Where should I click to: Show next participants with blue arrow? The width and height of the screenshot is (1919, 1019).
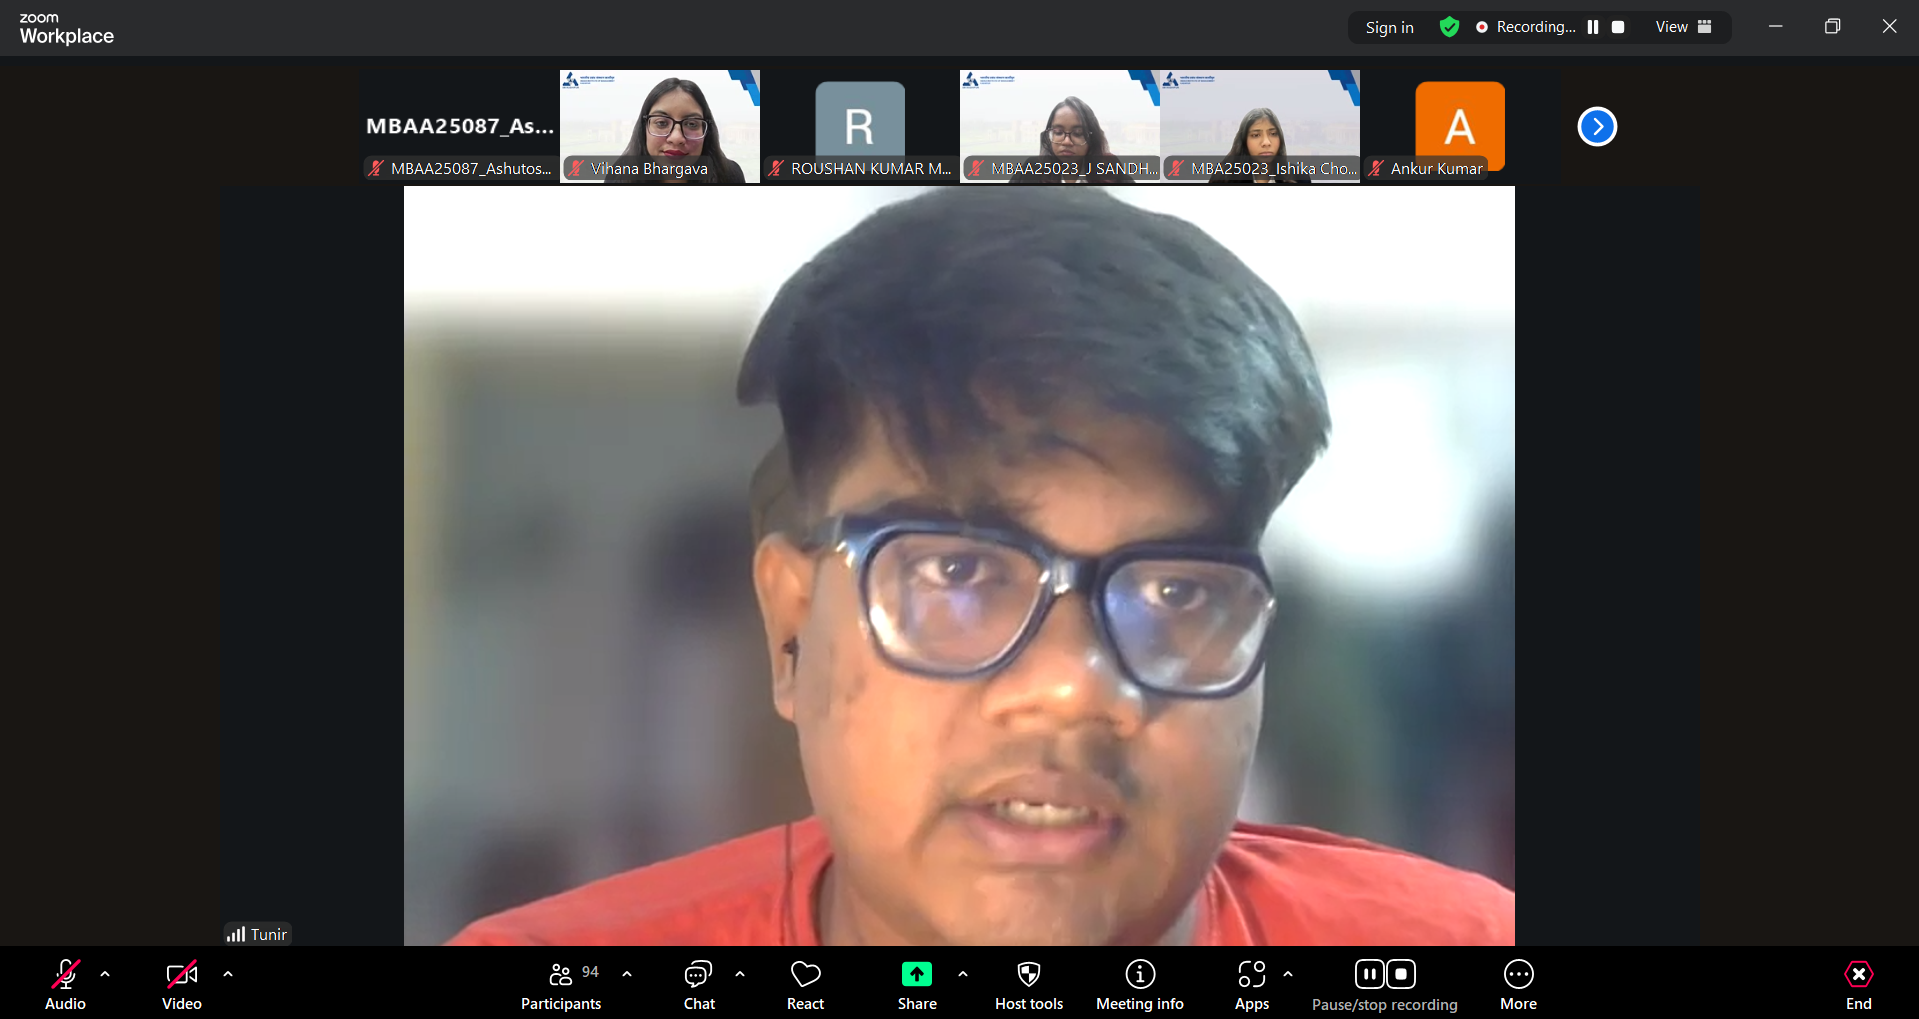1597,126
